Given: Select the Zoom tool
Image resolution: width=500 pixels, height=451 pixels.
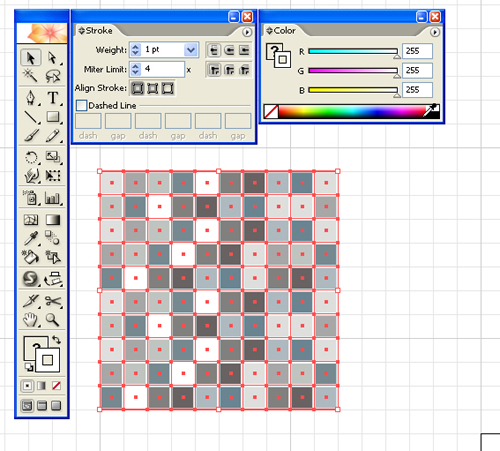Looking at the screenshot, I should (52, 320).
